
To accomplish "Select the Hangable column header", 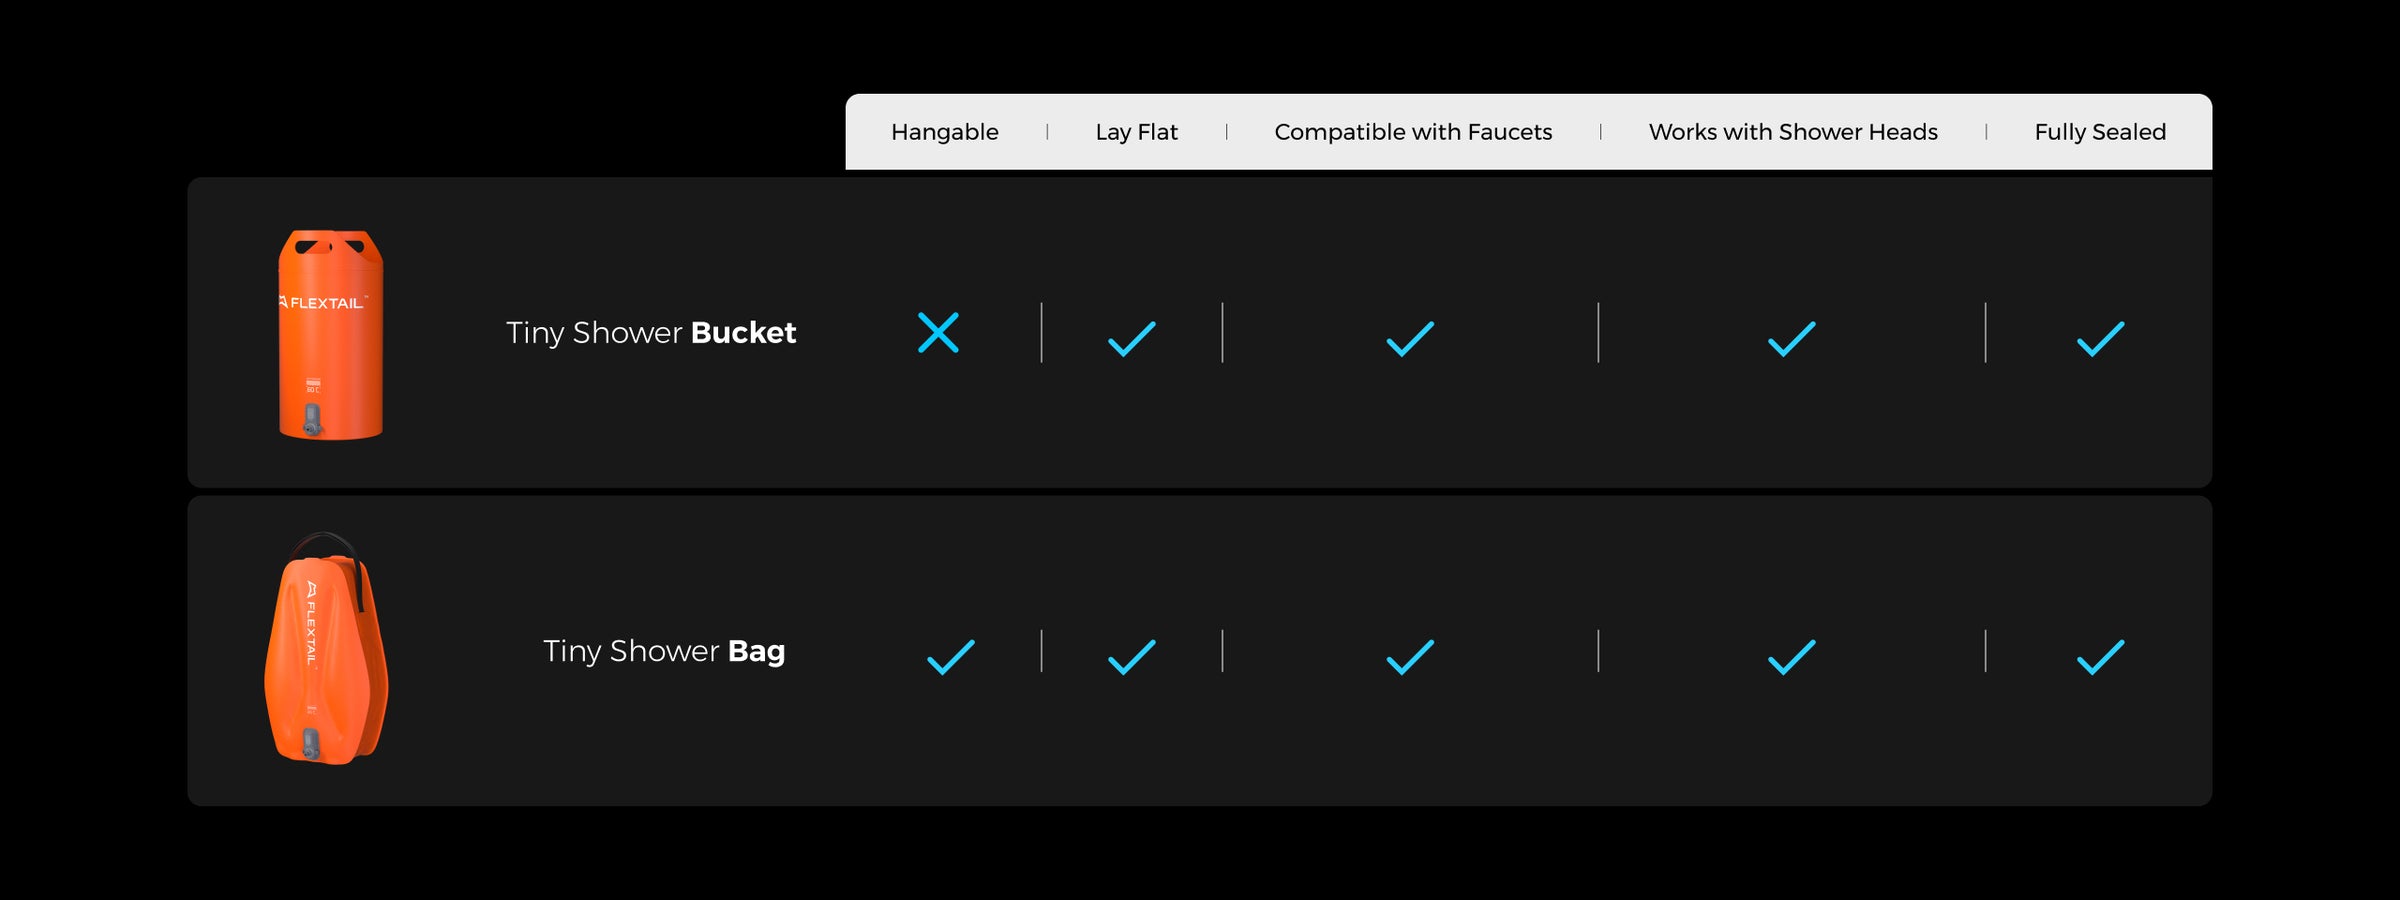I will pos(944,132).
